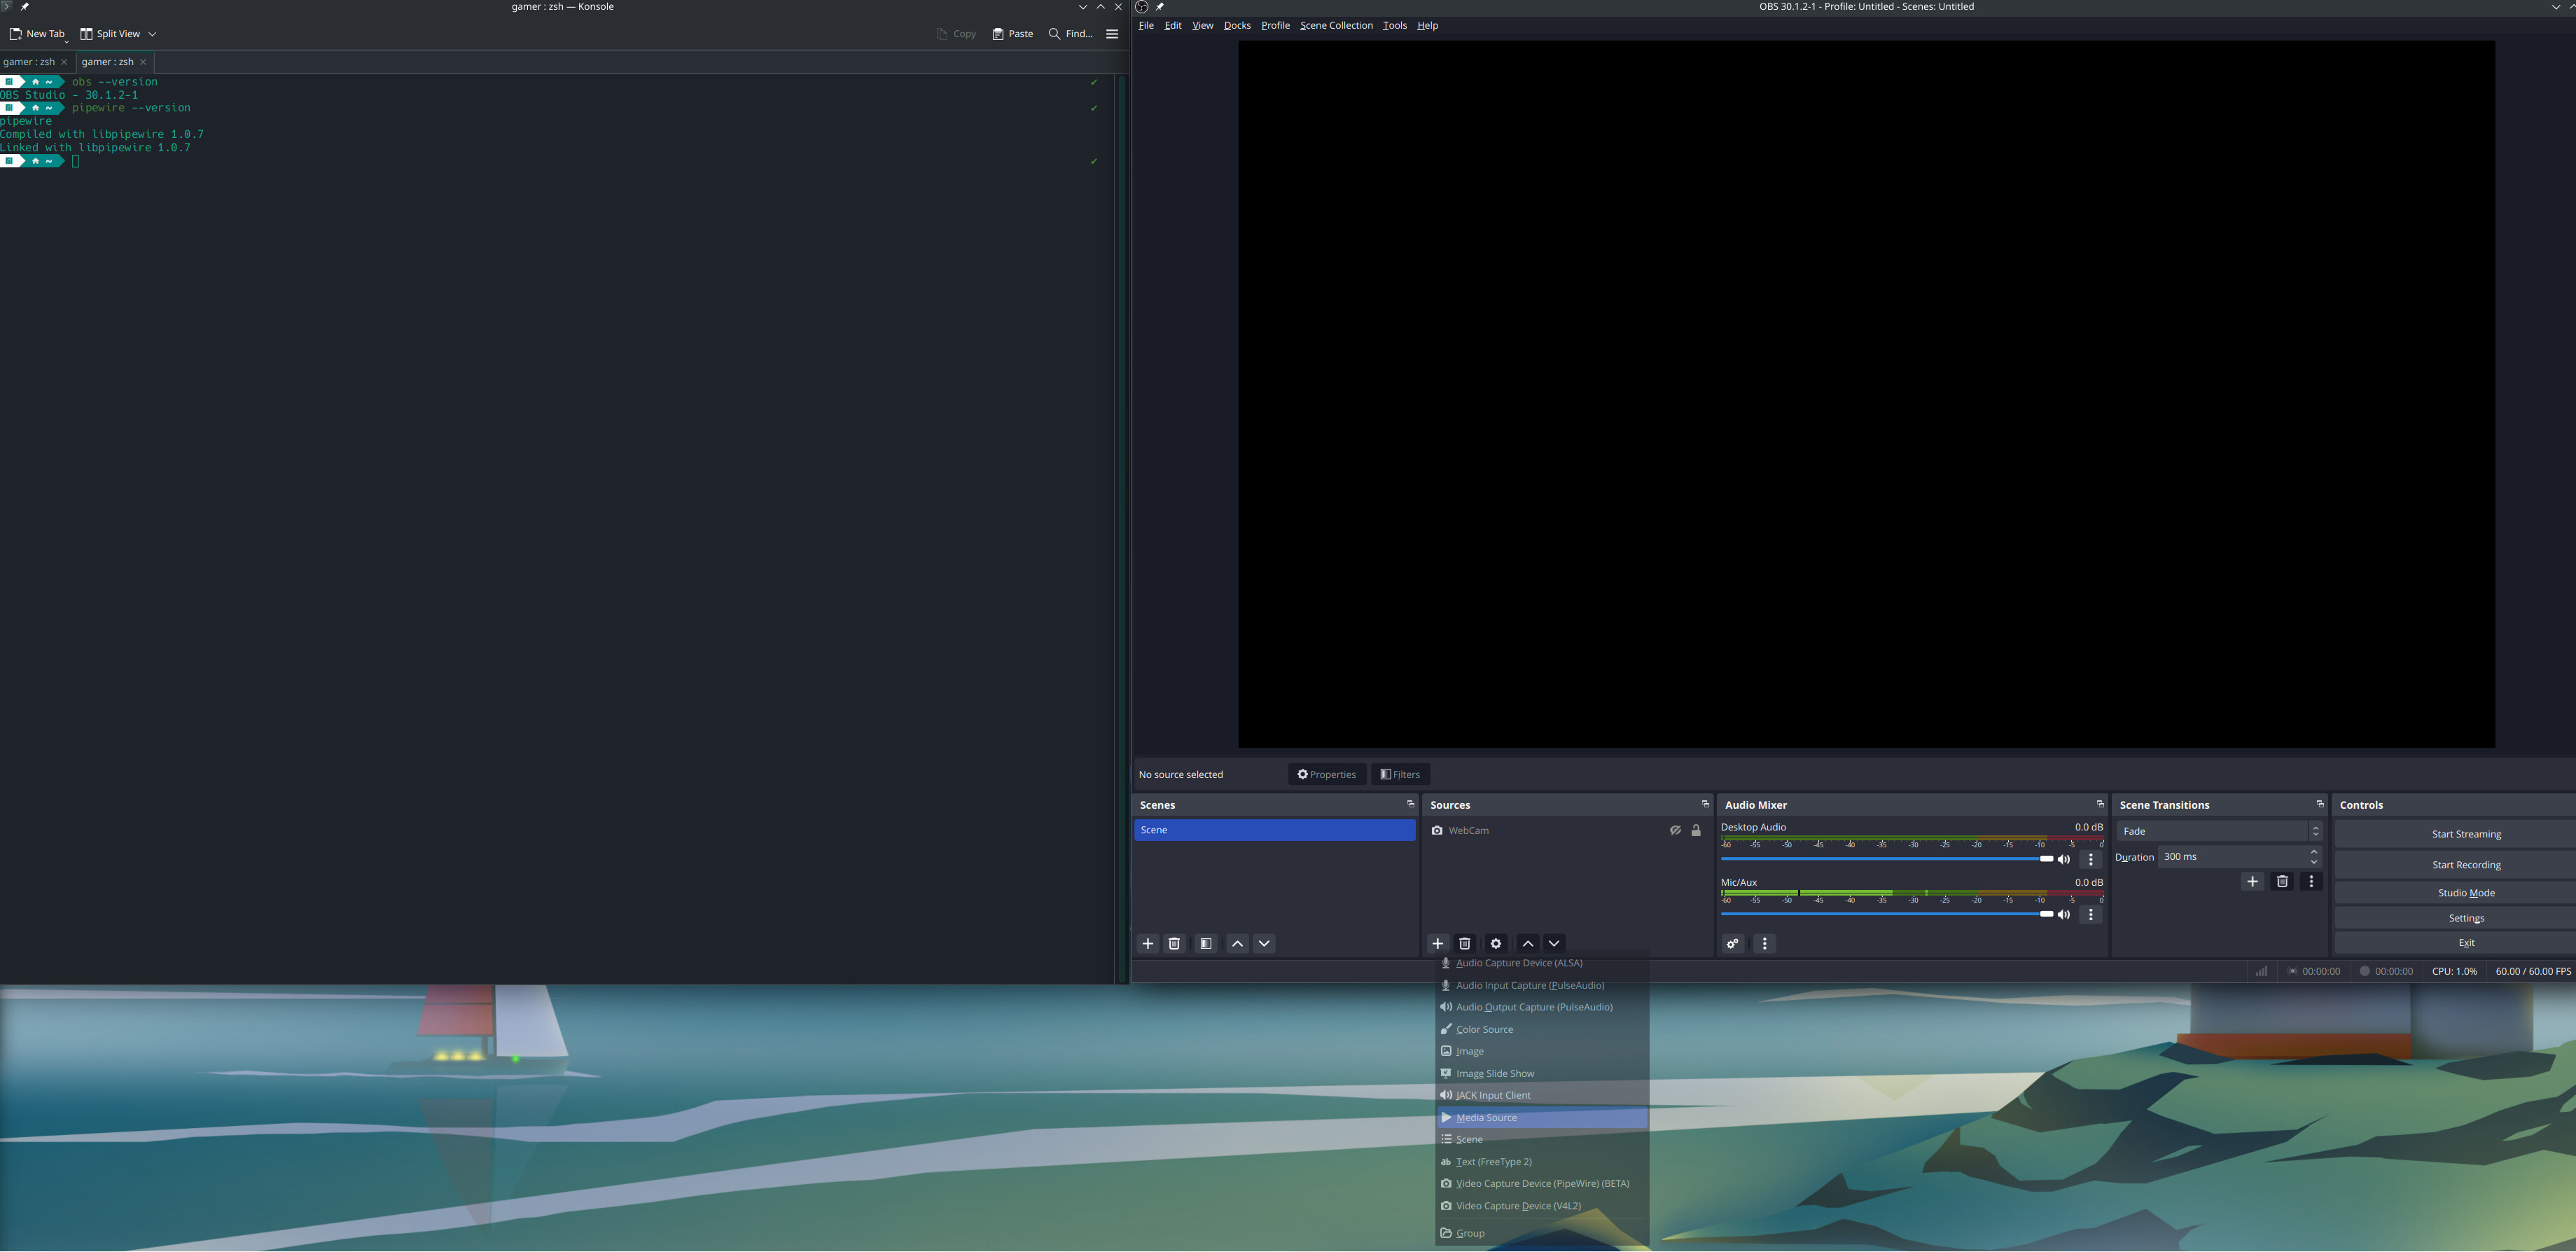Expand the Split View dropdown in Konsole
This screenshot has width=2576, height=1252.
[x=152, y=33]
